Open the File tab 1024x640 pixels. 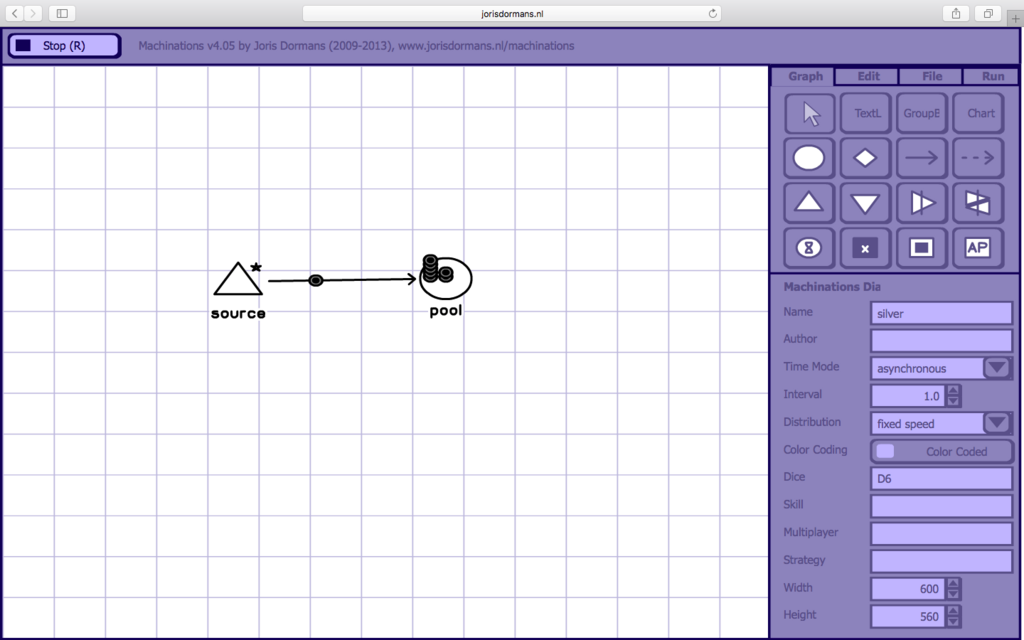[x=932, y=76]
